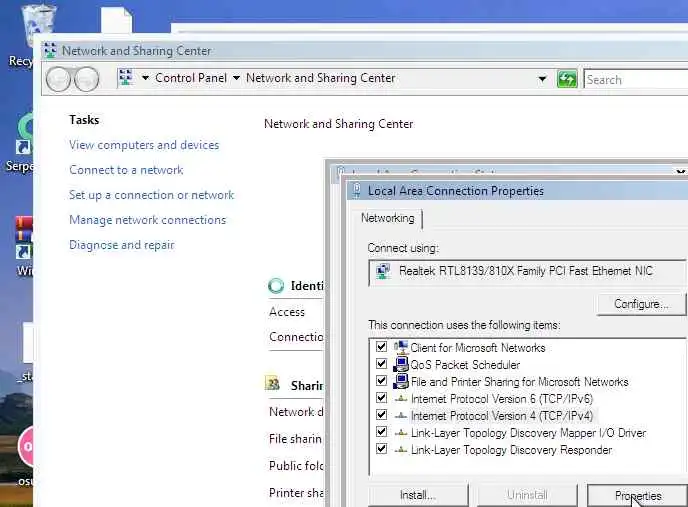The height and width of the screenshot is (507, 688).
Task: Select Internet Protocol Version 6 (TCP/IPv6) item
Action: pyautogui.click(x=502, y=399)
